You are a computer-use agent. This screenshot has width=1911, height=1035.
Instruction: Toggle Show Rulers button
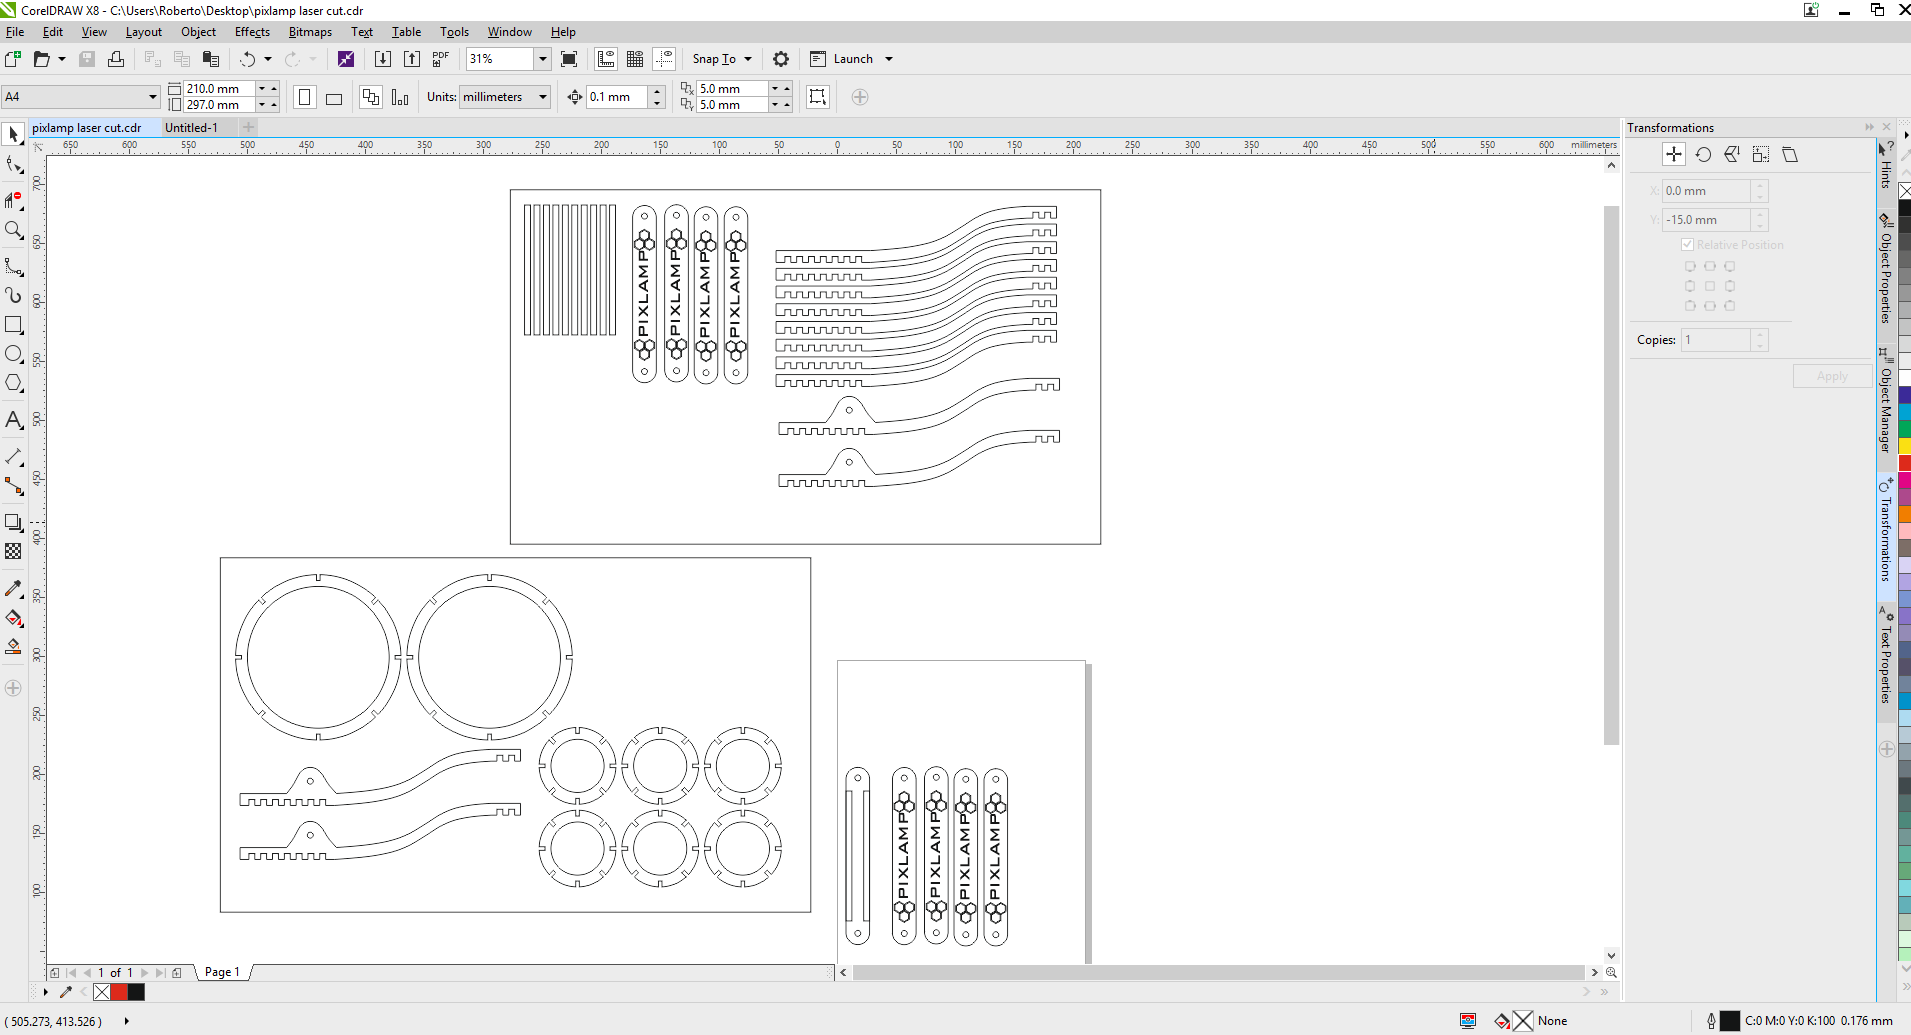pos(606,59)
